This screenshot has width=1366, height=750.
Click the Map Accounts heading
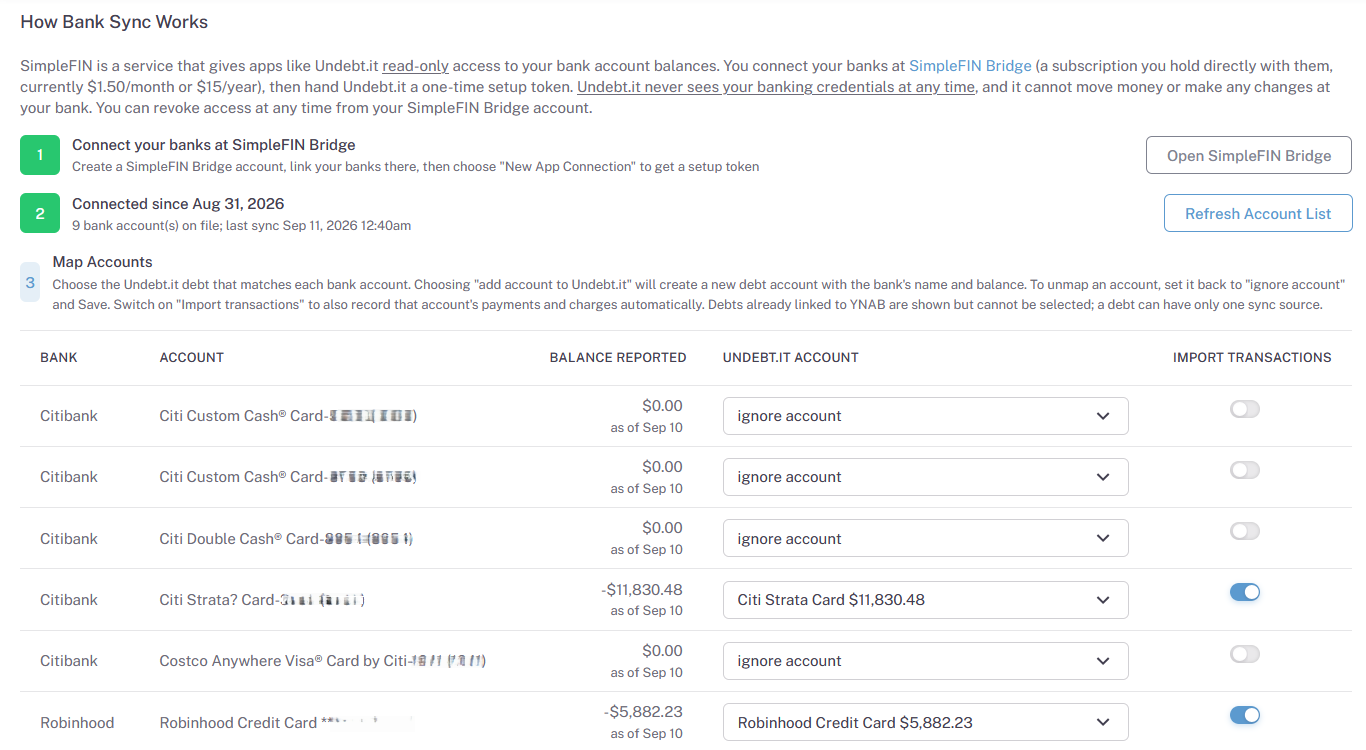pos(103,262)
